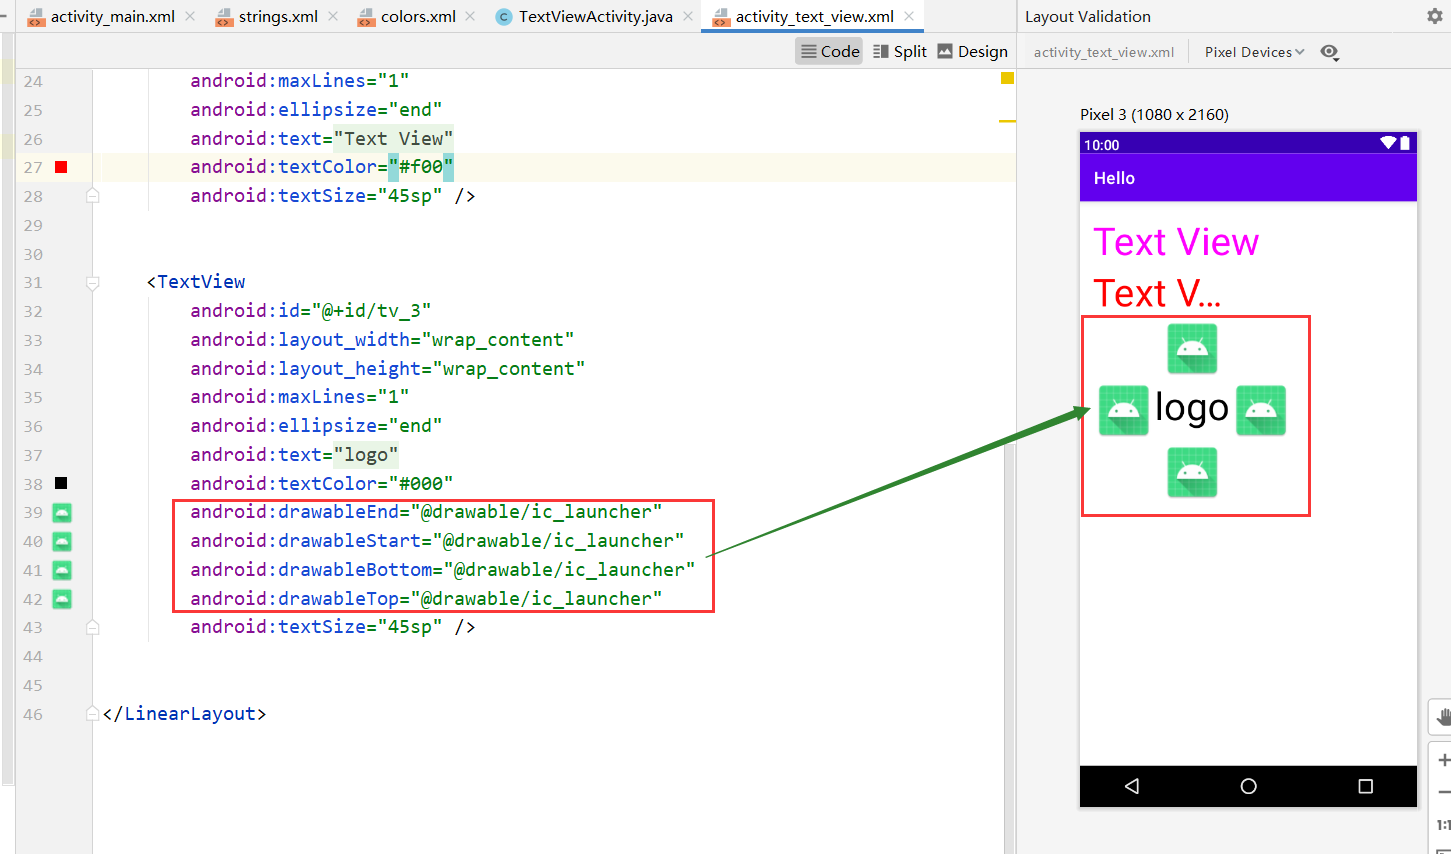Close the activity_main.xml tab
Image resolution: width=1451 pixels, height=854 pixels.
point(190,16)
